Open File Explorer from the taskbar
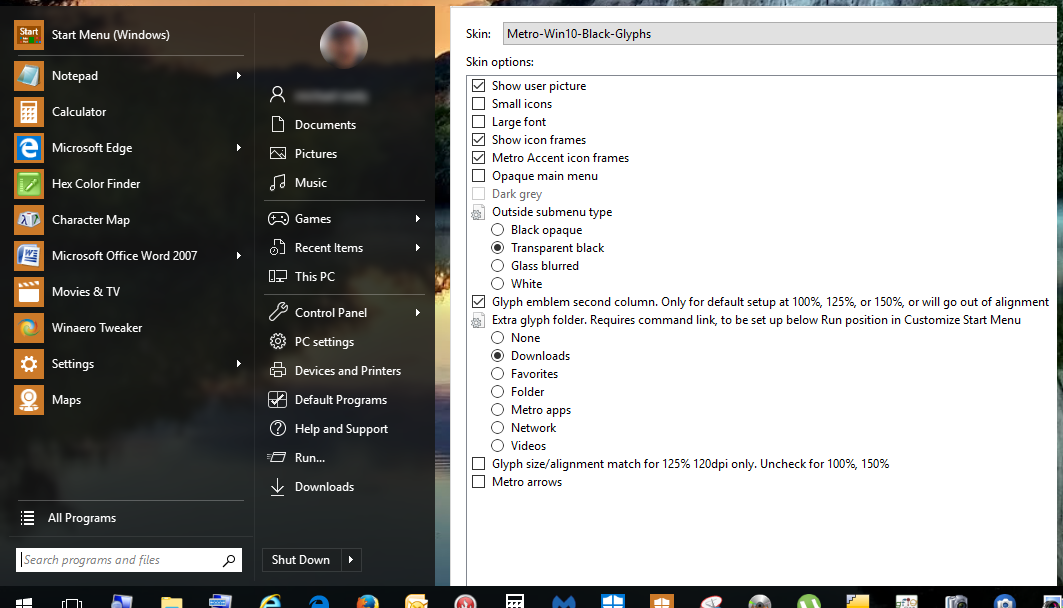The height and width of the screenshot is (608, 1063). coord(172,601)
